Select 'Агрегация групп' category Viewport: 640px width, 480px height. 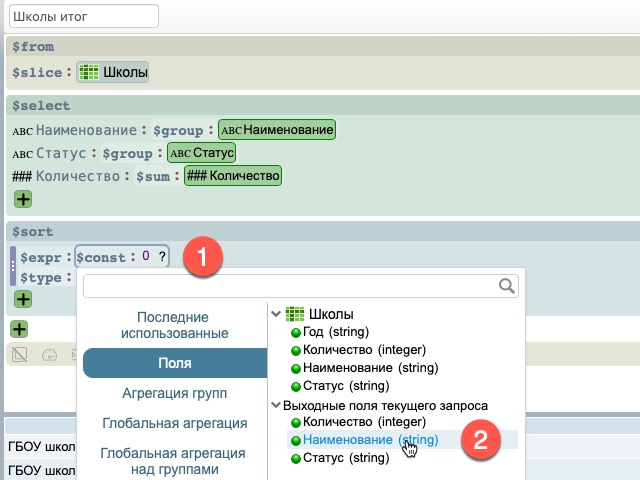click(x=175, y=393)
